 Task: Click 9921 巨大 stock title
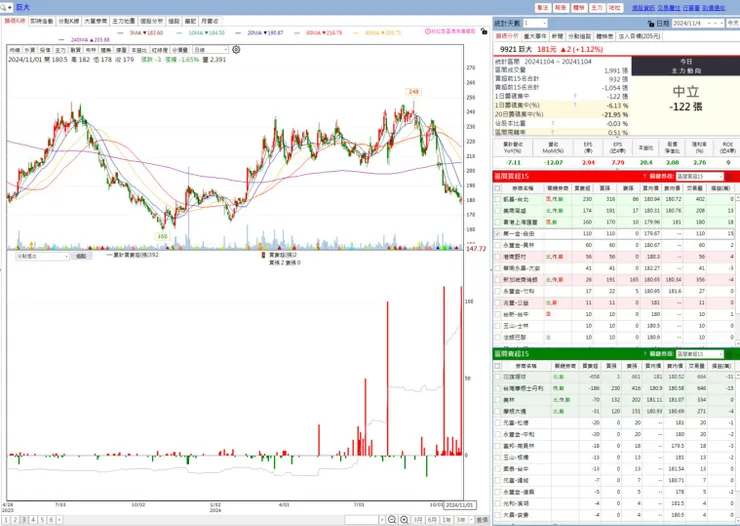[516, 49]
